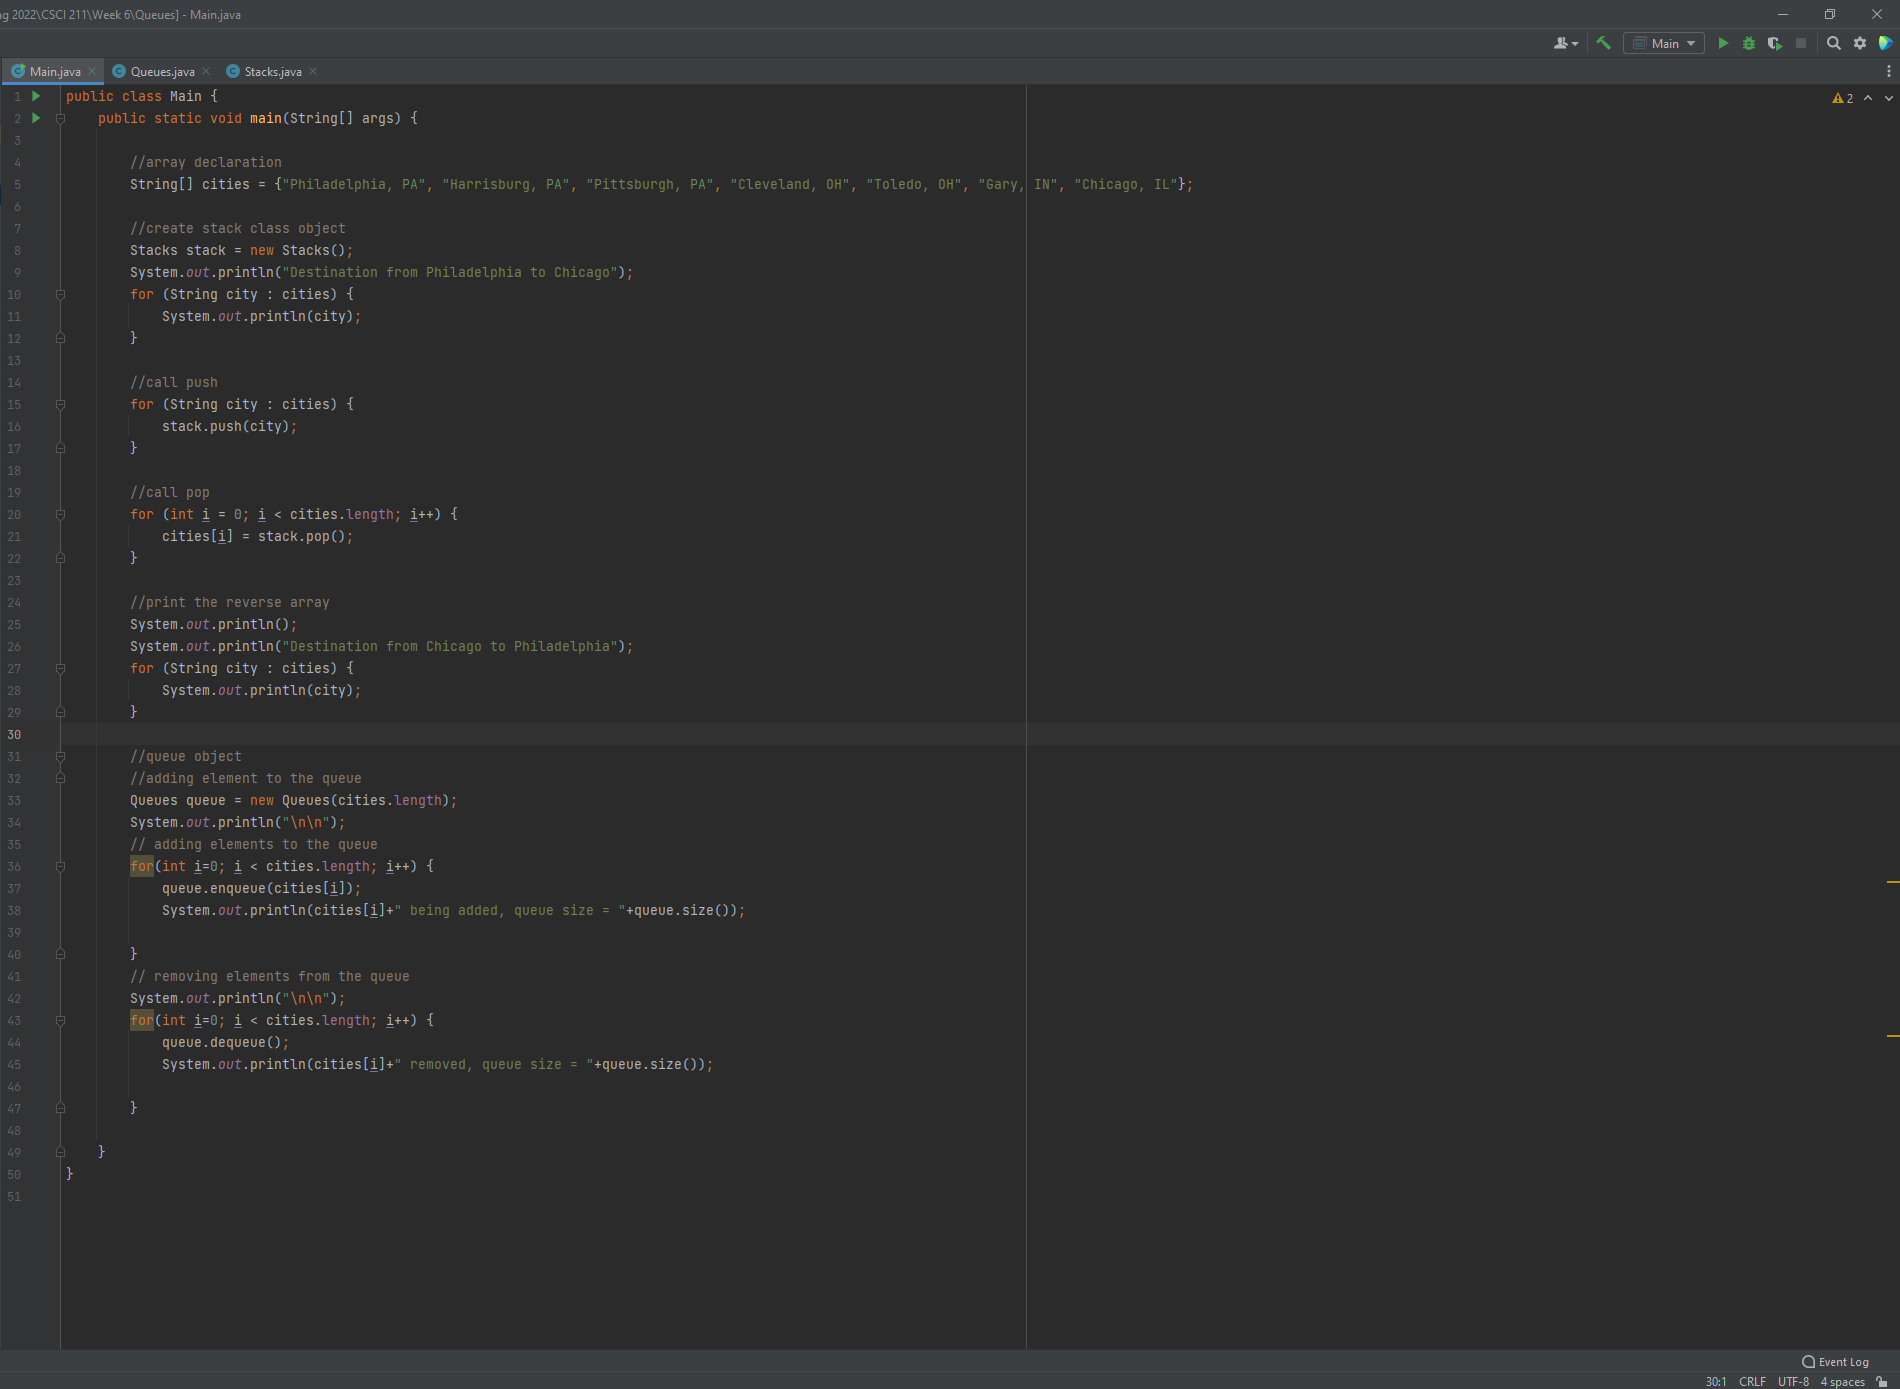
Task: Fold the closing brace marker on line 49
Action: pos(60,1152)
